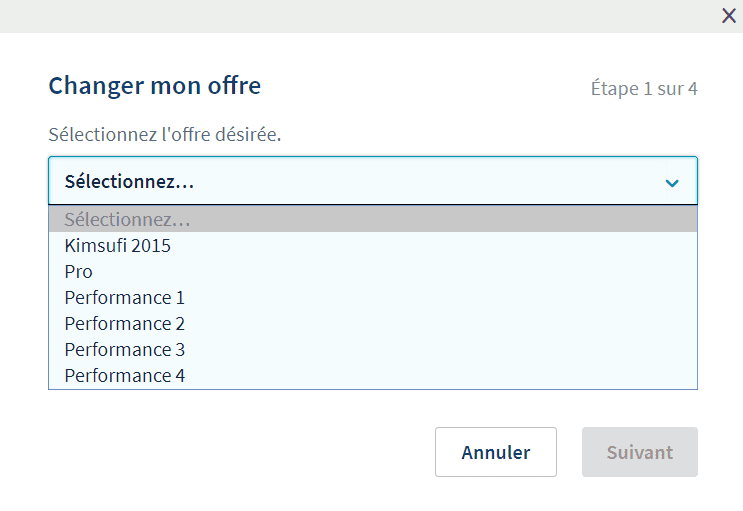Select the Kimsufi 2015 offer
743x511 pixels.
(373, 246)
